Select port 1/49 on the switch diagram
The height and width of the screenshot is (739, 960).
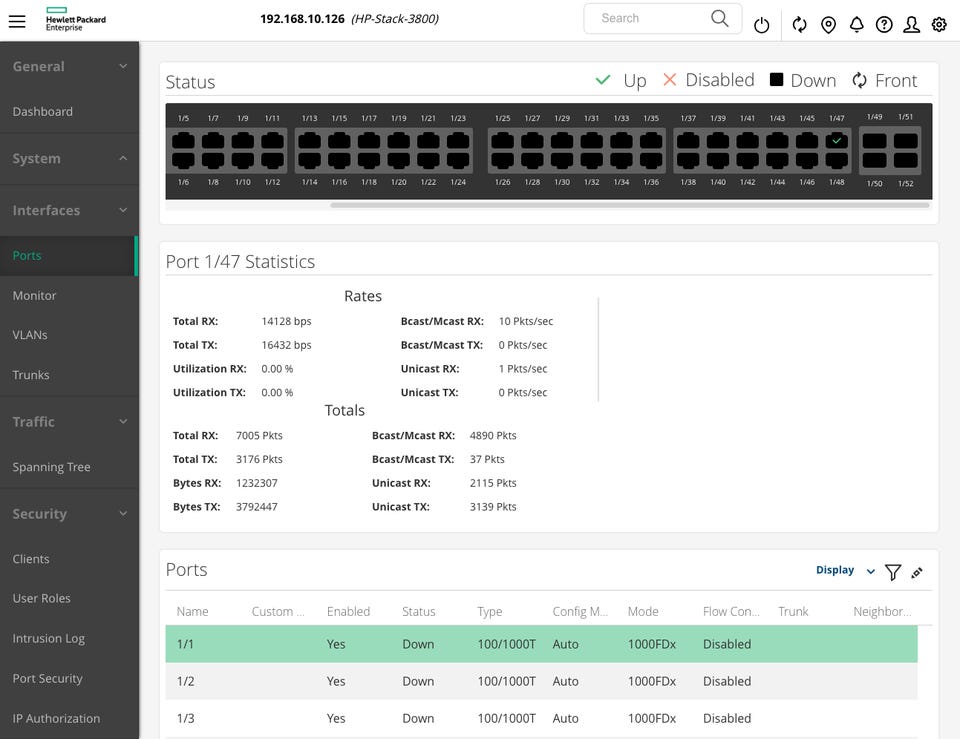coord(874,141)
